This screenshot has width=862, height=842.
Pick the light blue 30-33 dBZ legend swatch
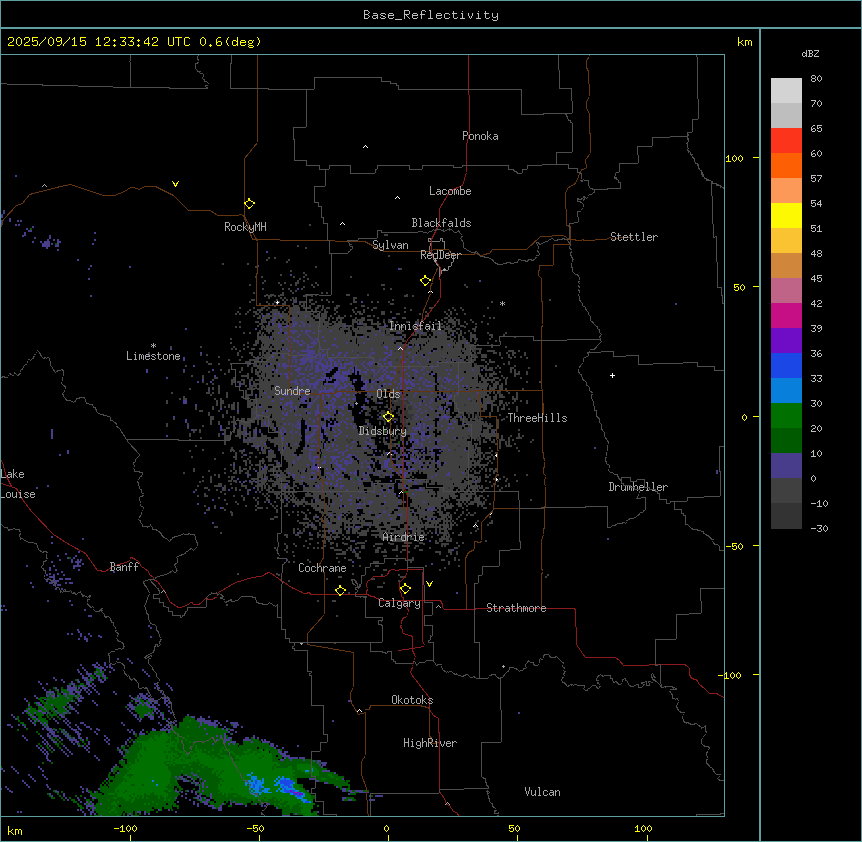click(786, 391)
